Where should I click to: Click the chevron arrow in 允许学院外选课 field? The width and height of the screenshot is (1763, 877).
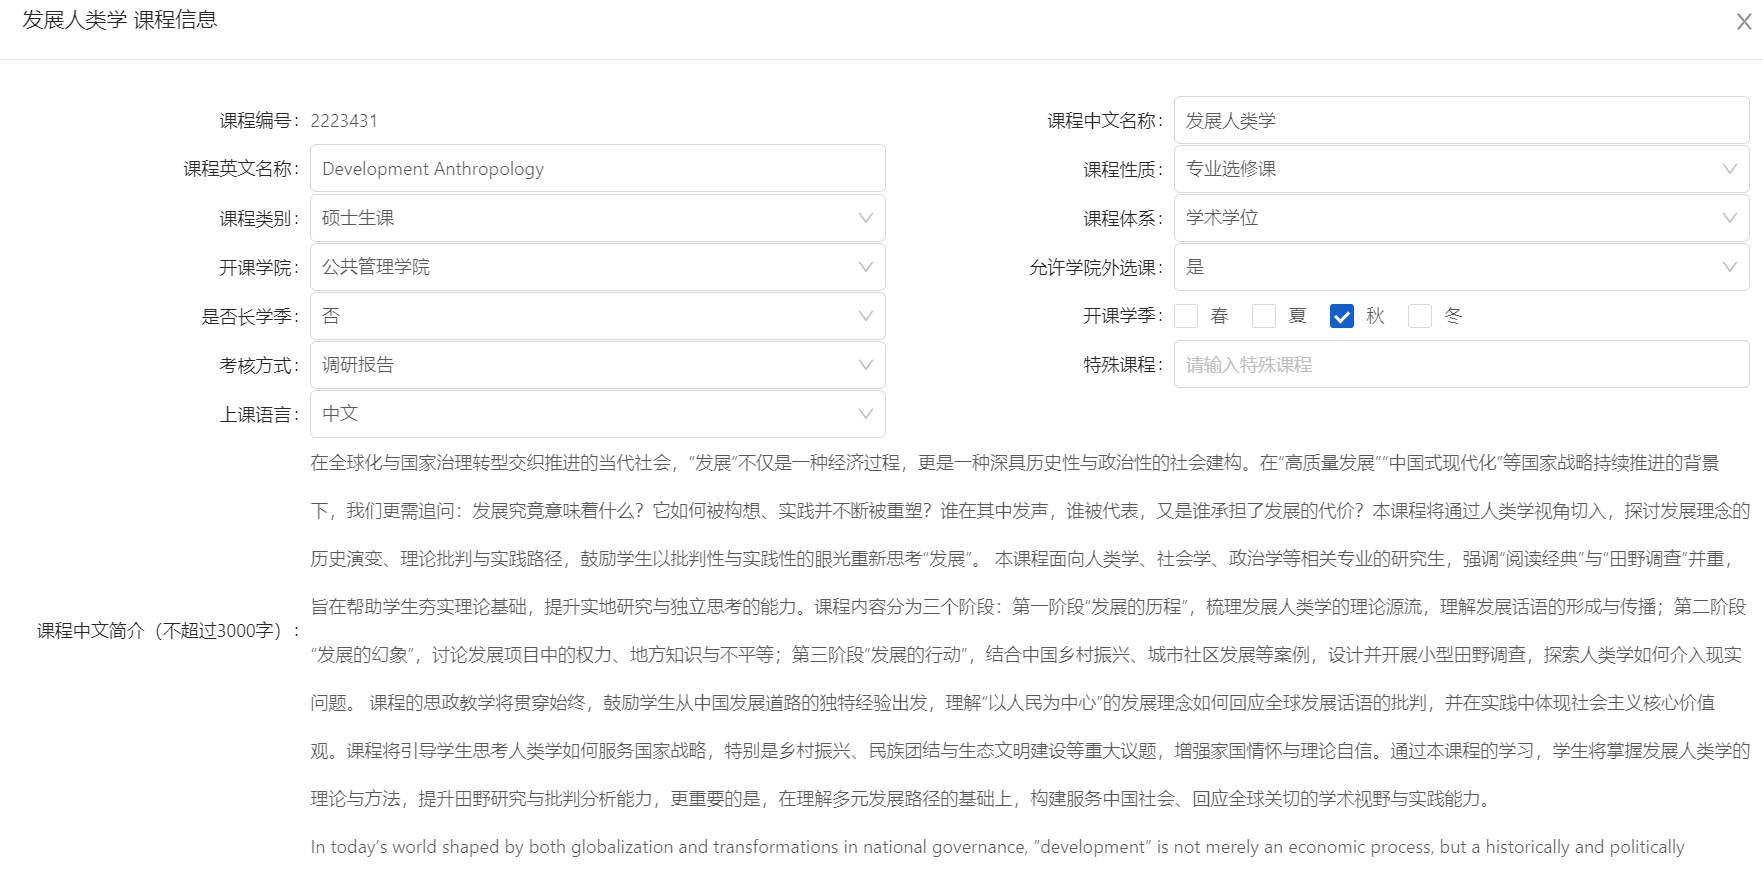(x=1729, y=267)
